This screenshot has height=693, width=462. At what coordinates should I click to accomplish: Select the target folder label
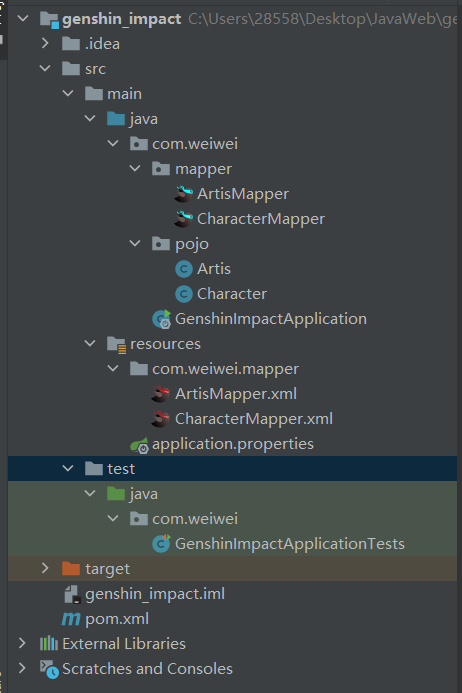107,570
